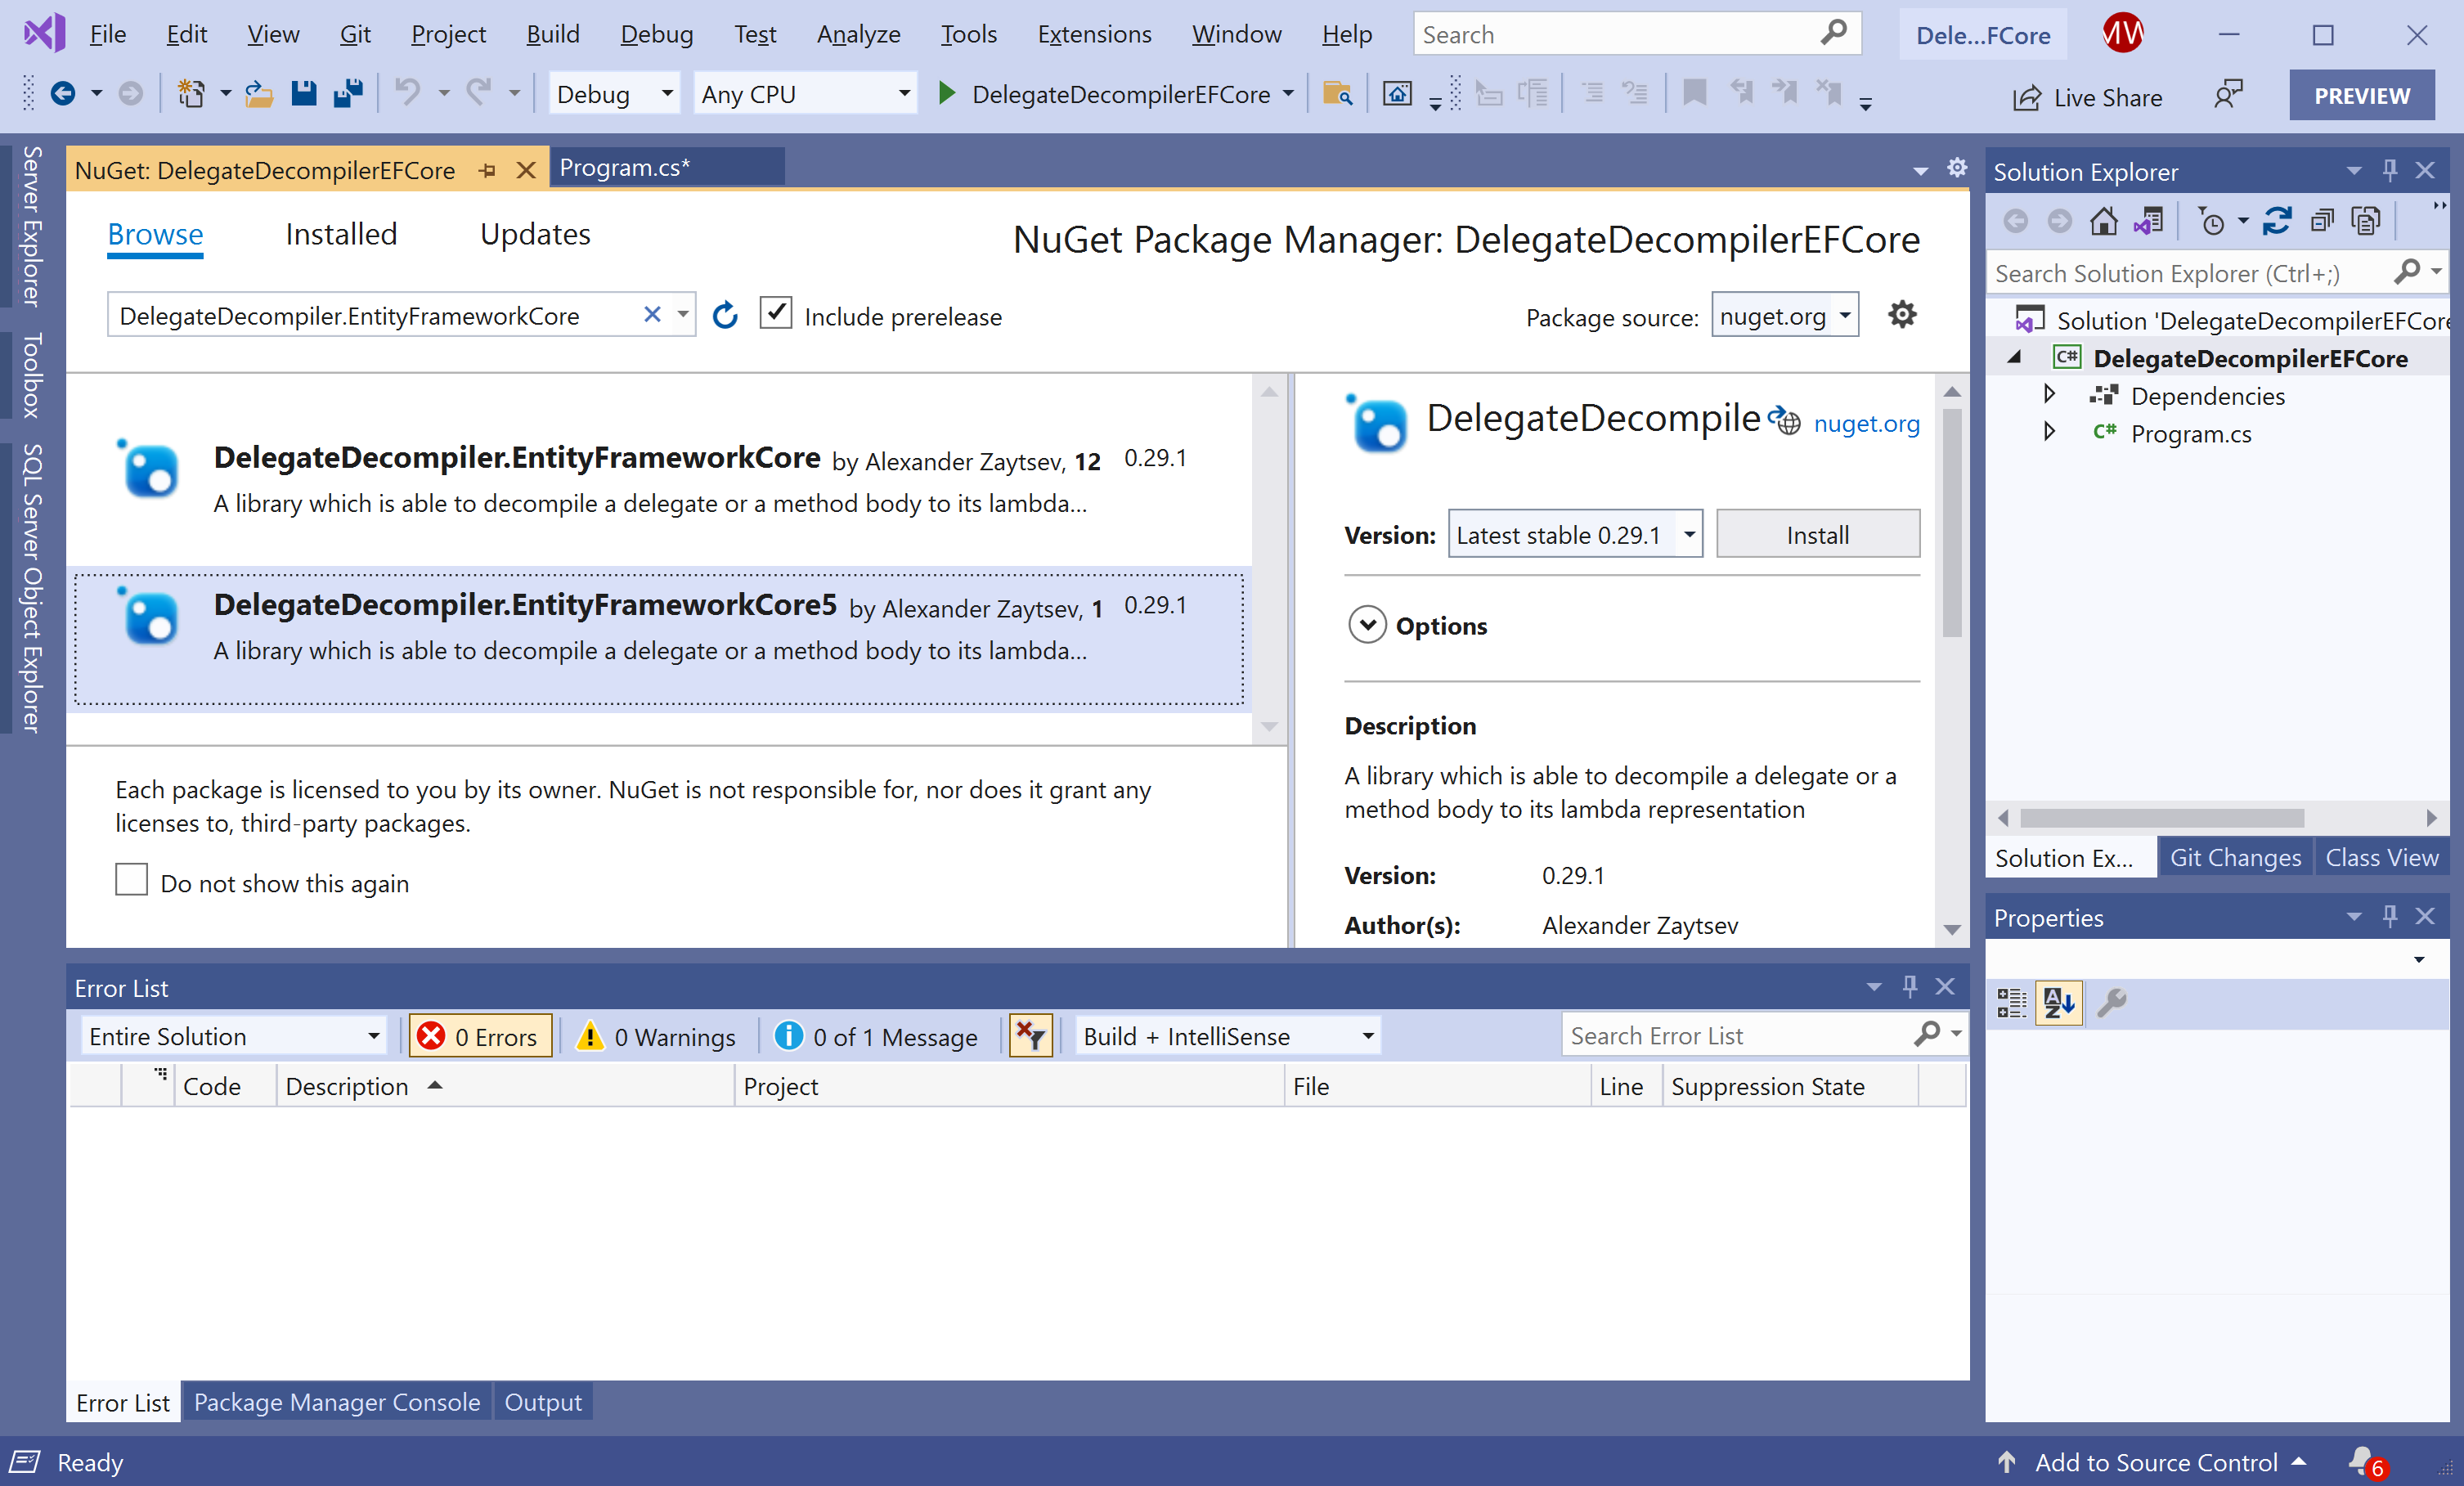Viewport: 2464px width, 1486px height.
Task: Open NuGet settings gear near package source
Action: (x=1901, y=315)
